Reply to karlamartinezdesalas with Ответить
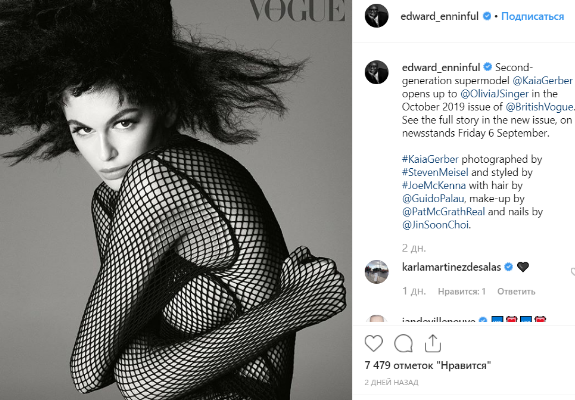This screenshot has height=400, width=575. point(516,291)
